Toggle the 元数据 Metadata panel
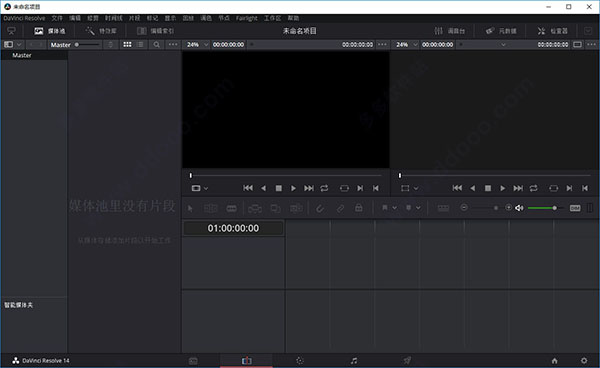Viewport: 600px width, 368px height. [x=501, y=31]
